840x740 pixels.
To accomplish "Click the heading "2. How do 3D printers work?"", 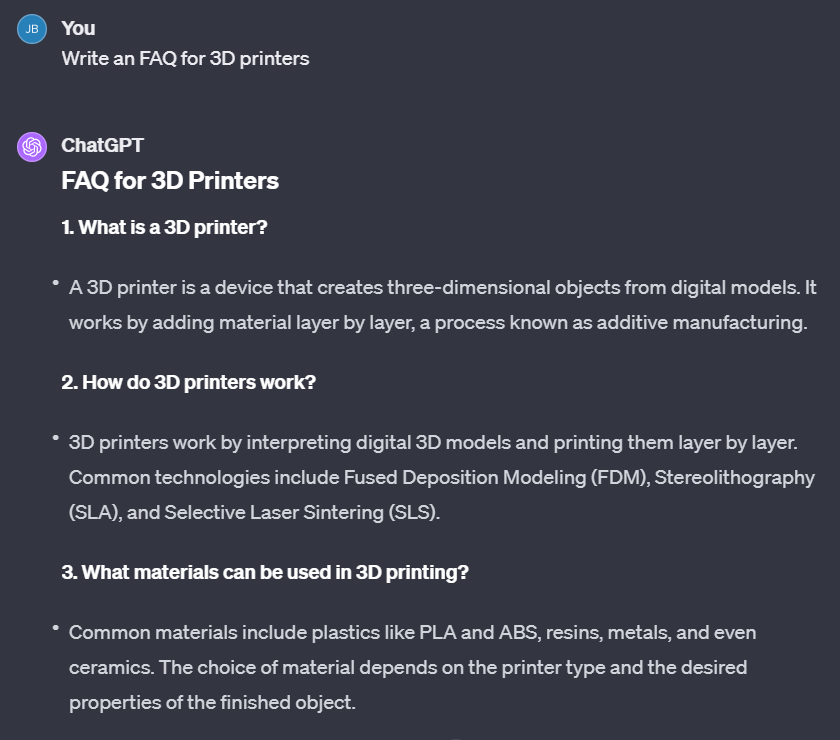I will [x=188, y=382].
